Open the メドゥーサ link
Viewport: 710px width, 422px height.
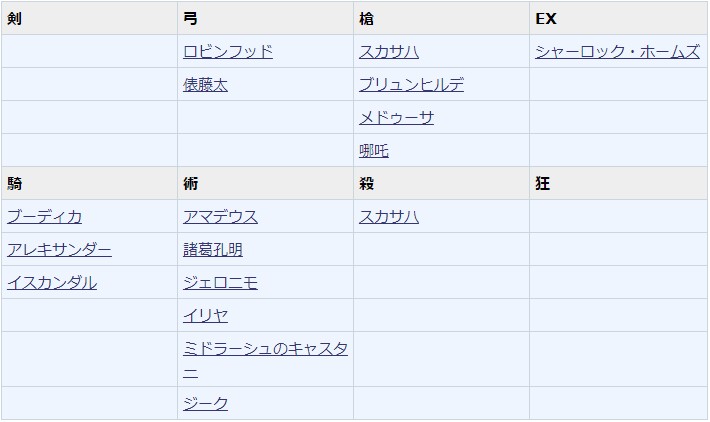(396, 118)
